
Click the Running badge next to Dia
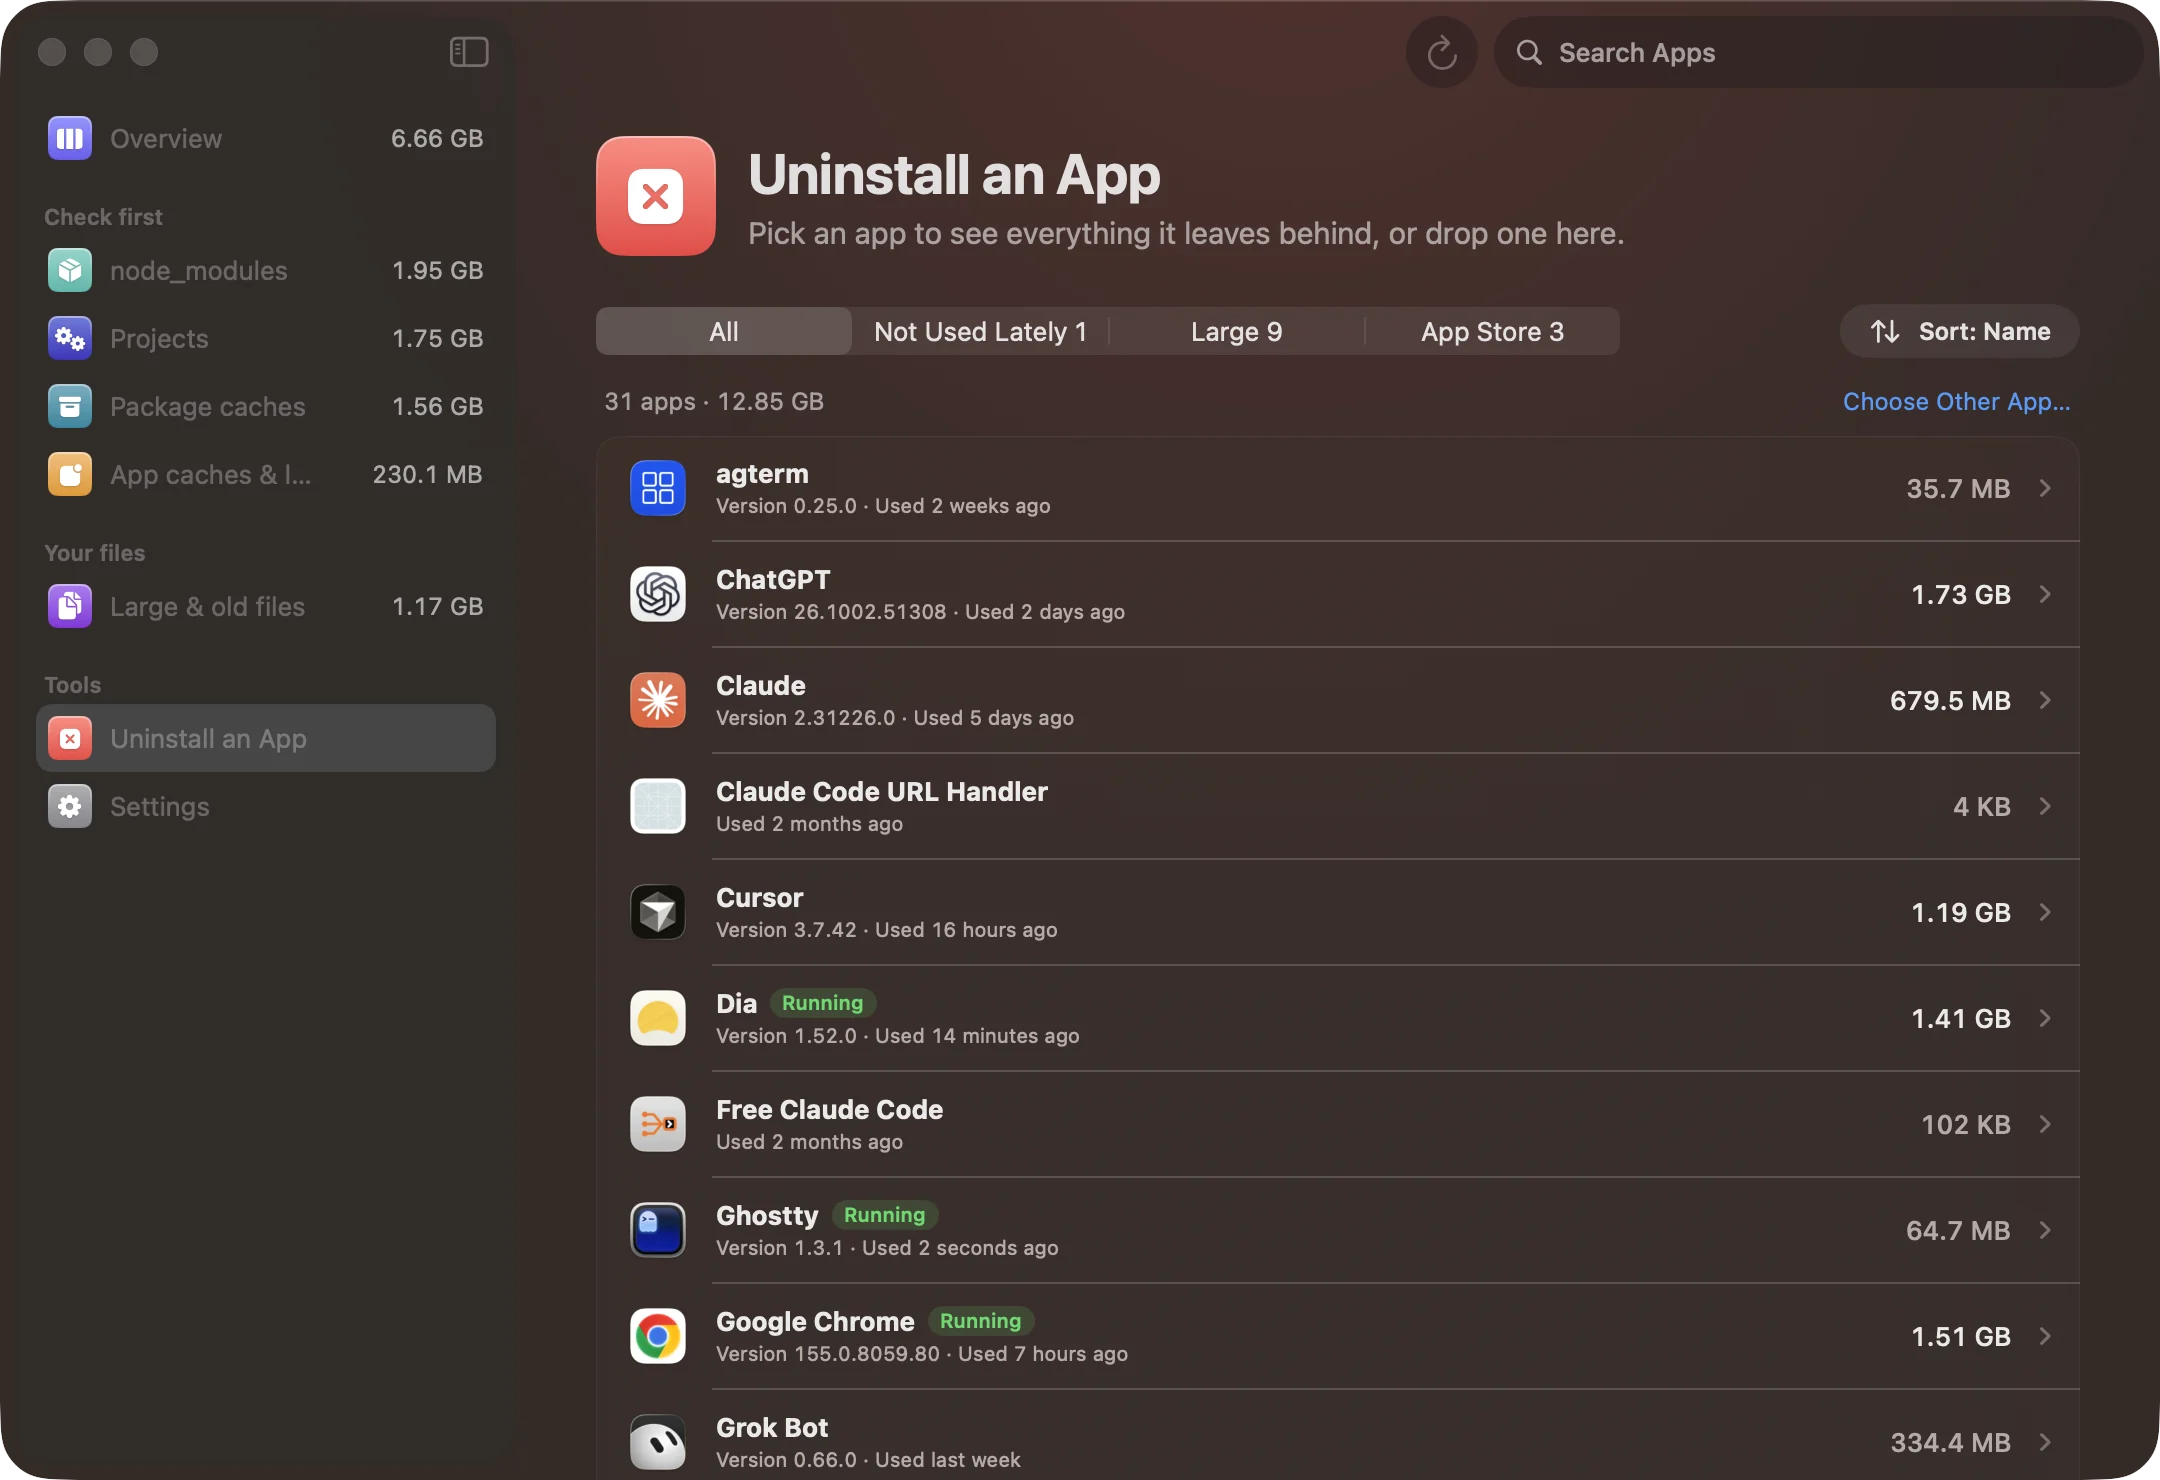822,1003
